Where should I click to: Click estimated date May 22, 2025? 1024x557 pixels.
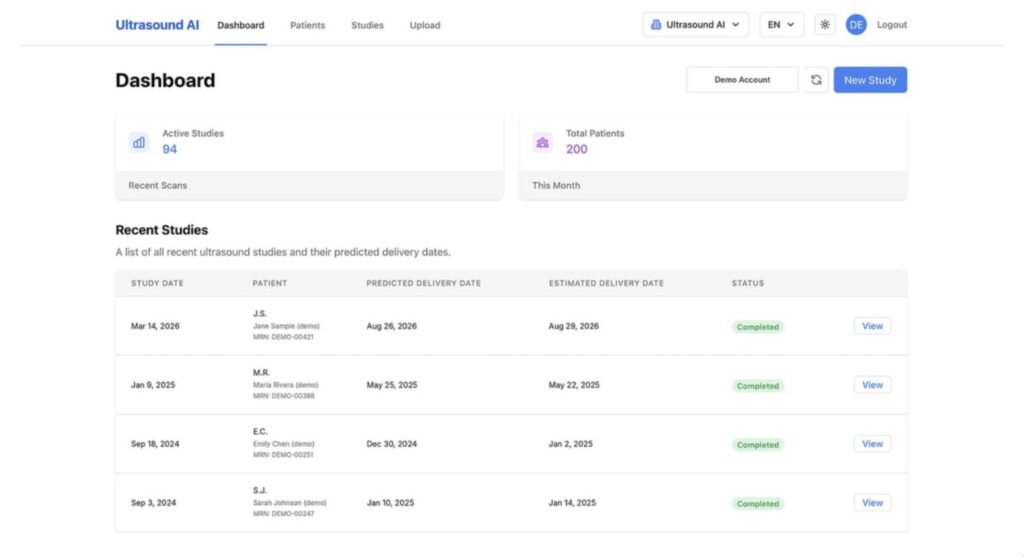(574, 385)
